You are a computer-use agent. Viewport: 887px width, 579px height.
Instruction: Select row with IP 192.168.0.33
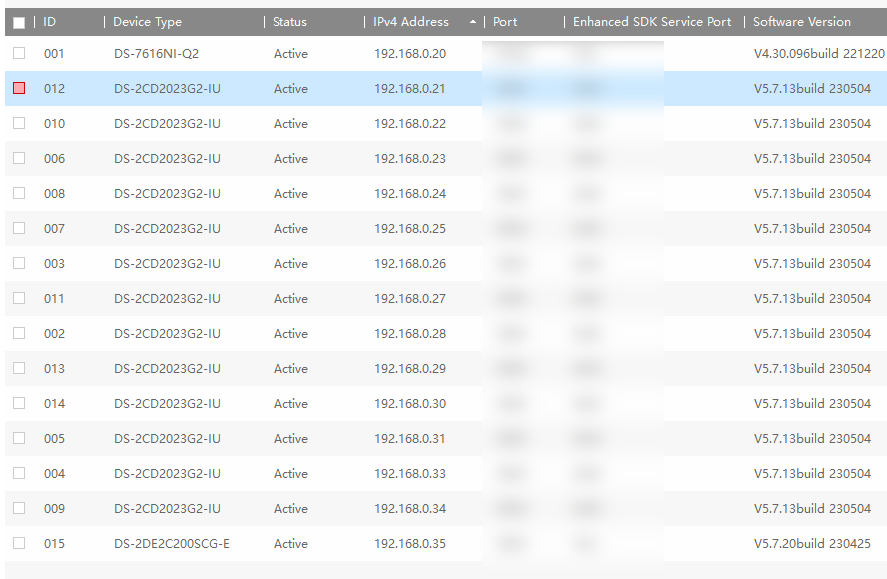410,474
